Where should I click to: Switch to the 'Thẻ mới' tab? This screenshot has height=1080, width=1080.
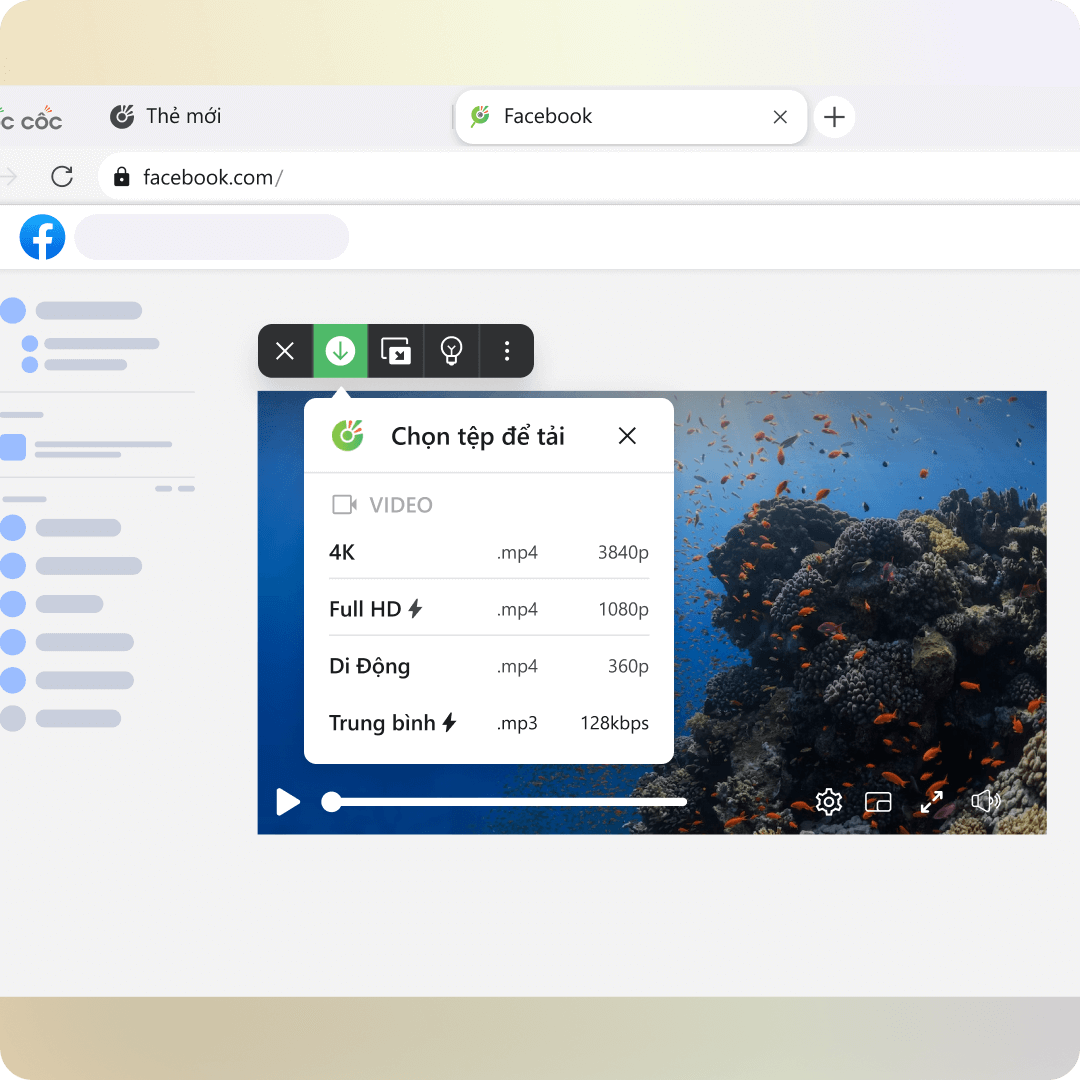[166, 117]
